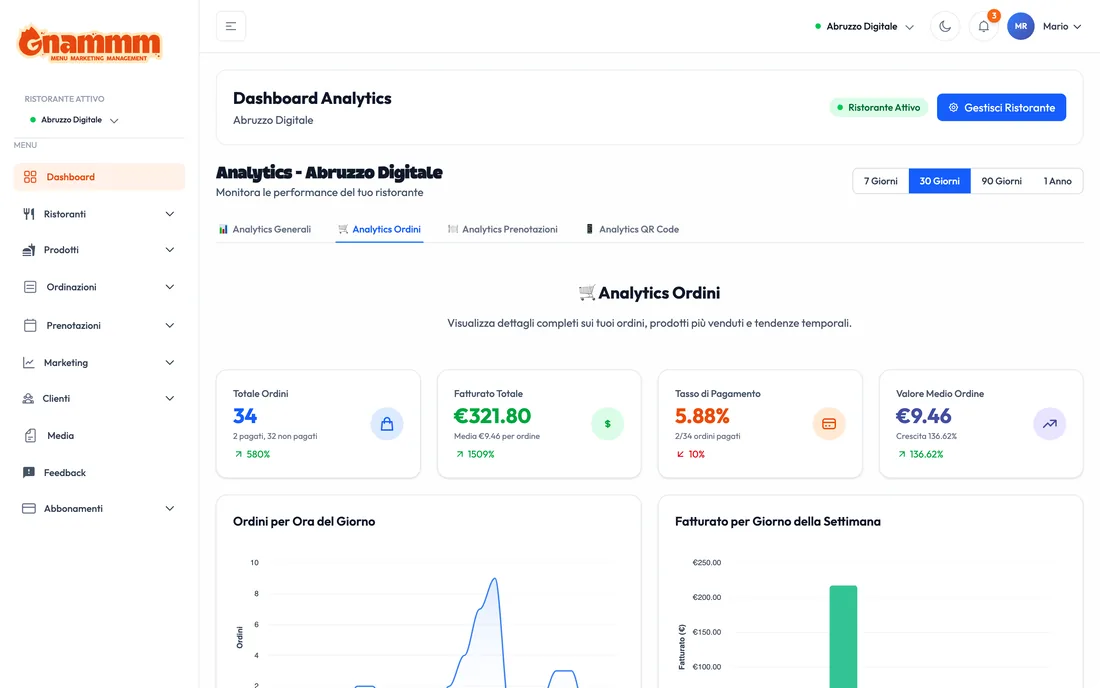The image size is (1100, 688).
Task: Click "2/34 ordini pagati" text
Action: (707, 436)
